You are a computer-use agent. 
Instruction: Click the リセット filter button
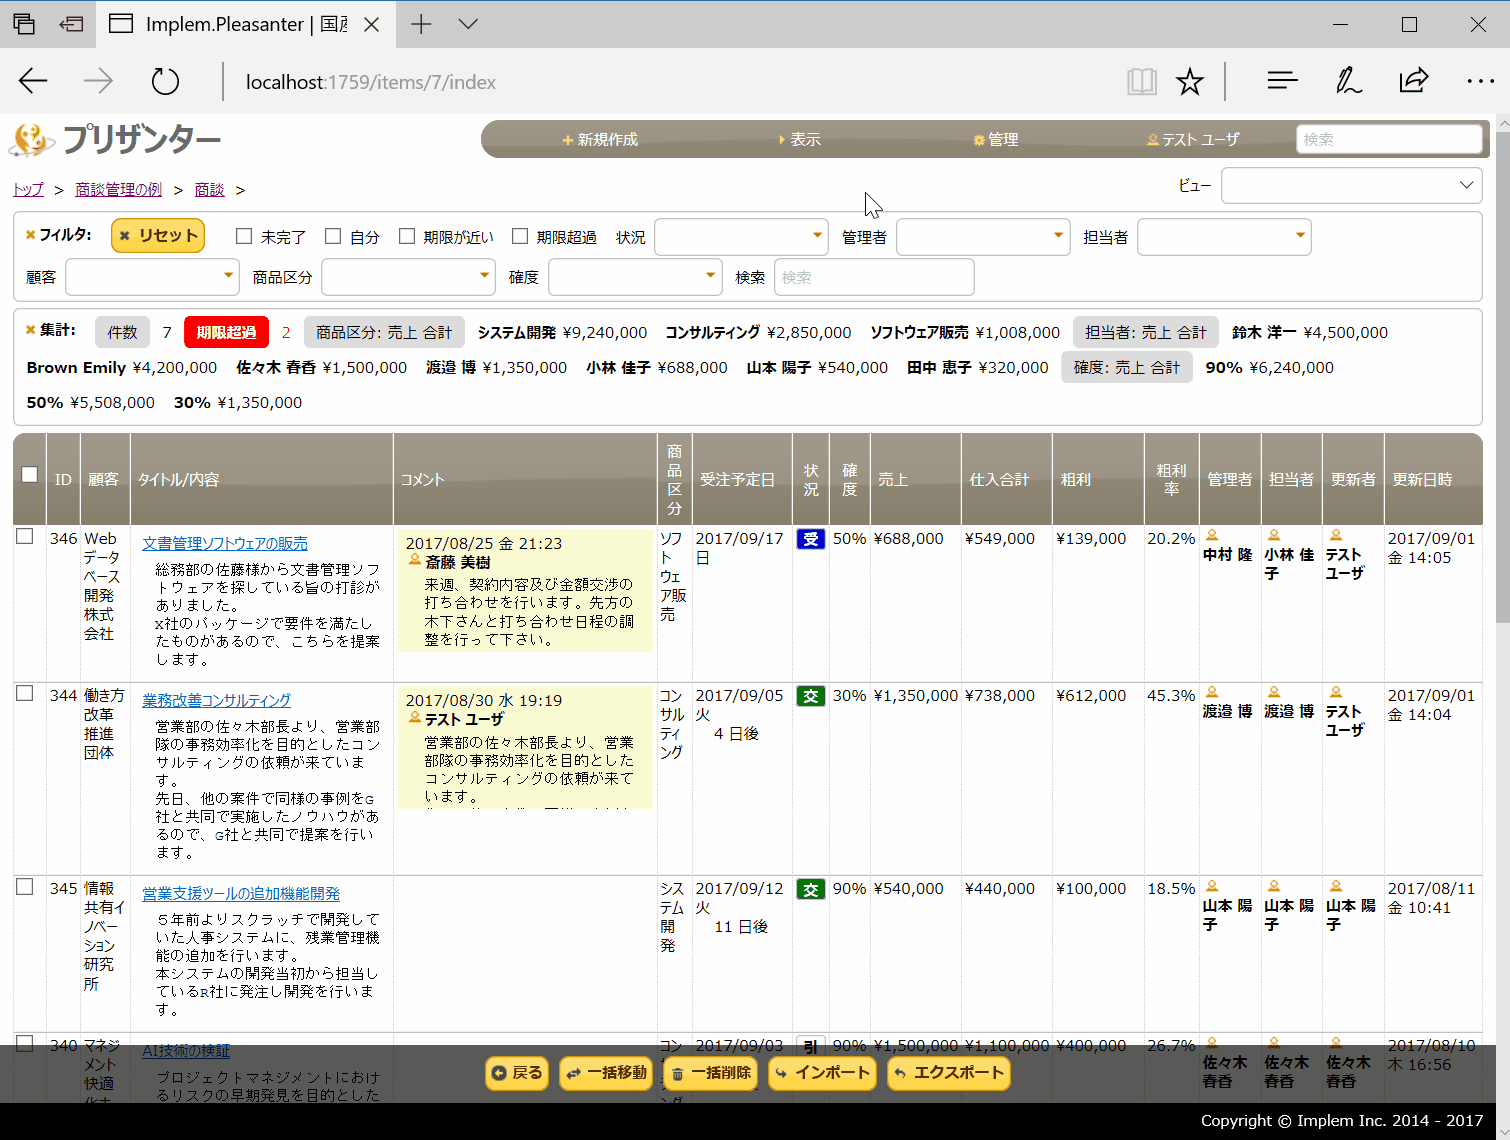click(158, 236)
